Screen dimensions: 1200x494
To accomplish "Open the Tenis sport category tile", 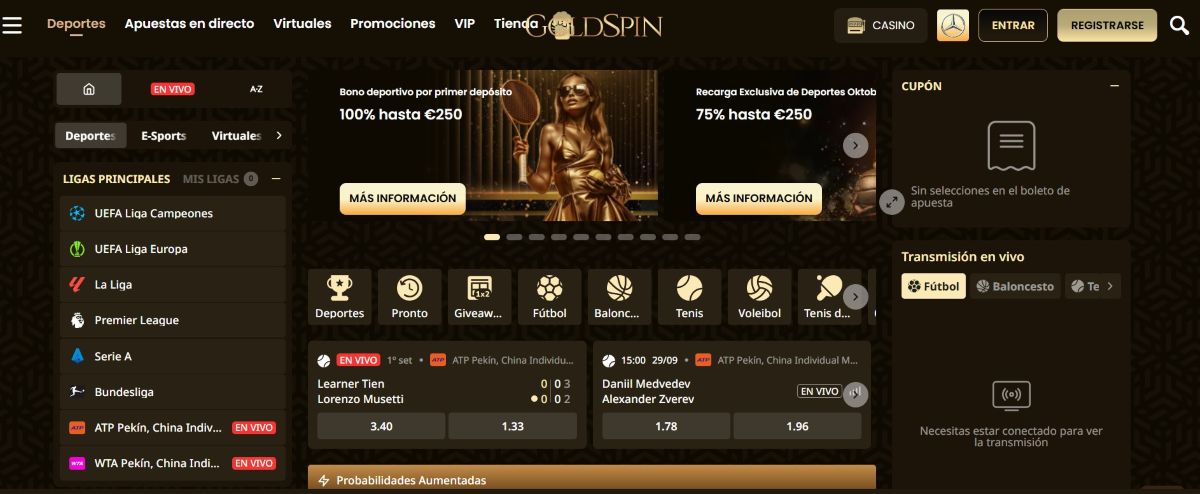I will click(x=689, y=297).
